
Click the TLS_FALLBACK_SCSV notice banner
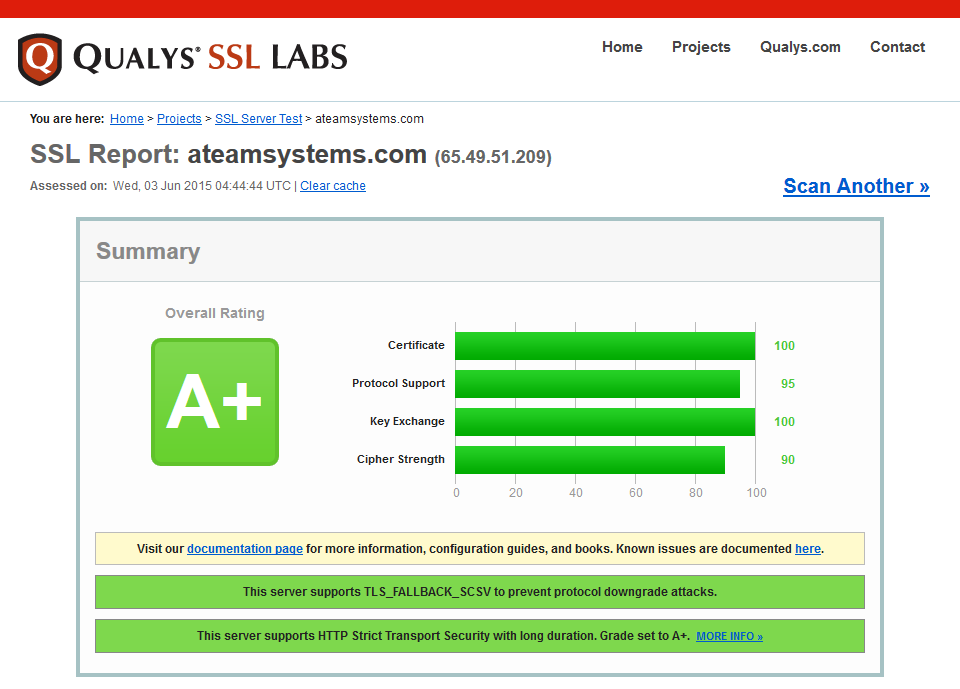[480, 592]
